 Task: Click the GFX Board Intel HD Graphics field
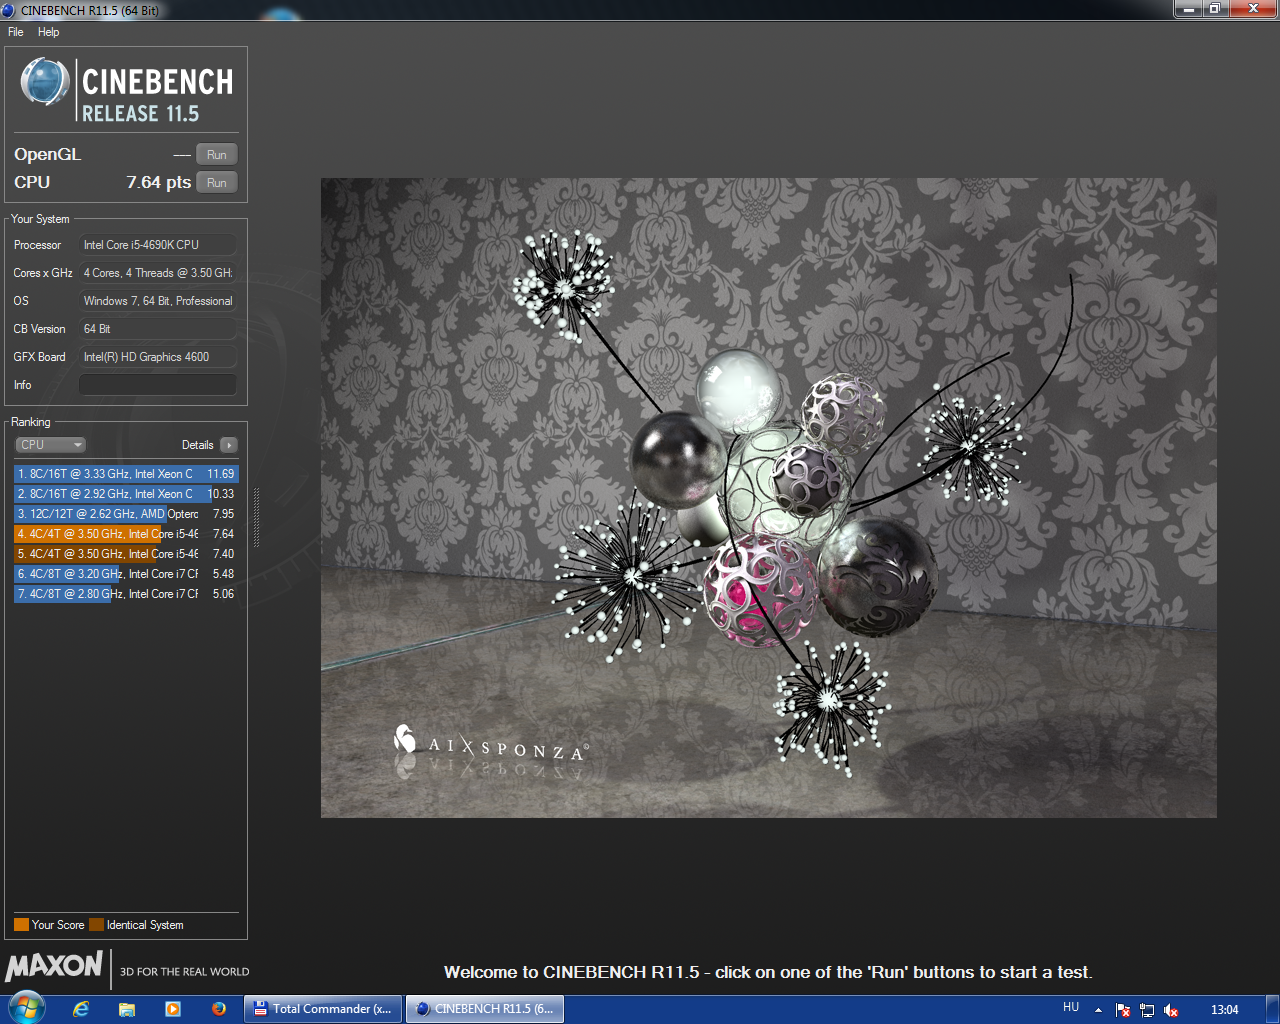[158, 357]
